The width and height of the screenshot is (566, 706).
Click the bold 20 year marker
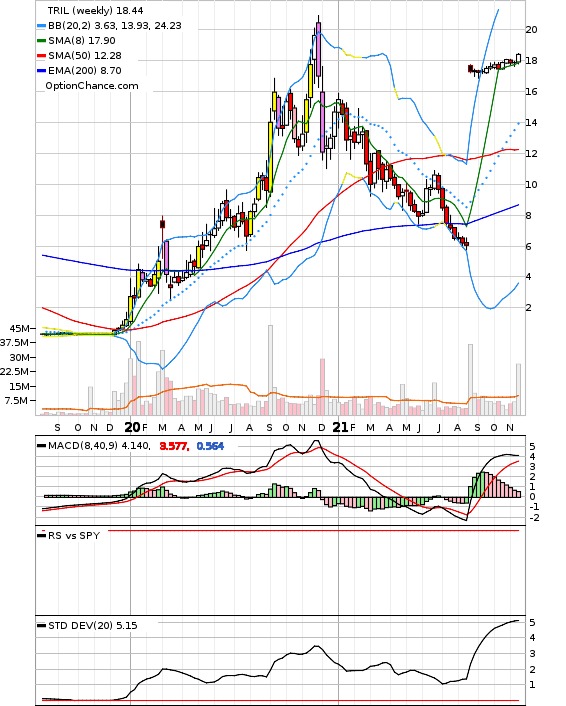coord(132,427)
